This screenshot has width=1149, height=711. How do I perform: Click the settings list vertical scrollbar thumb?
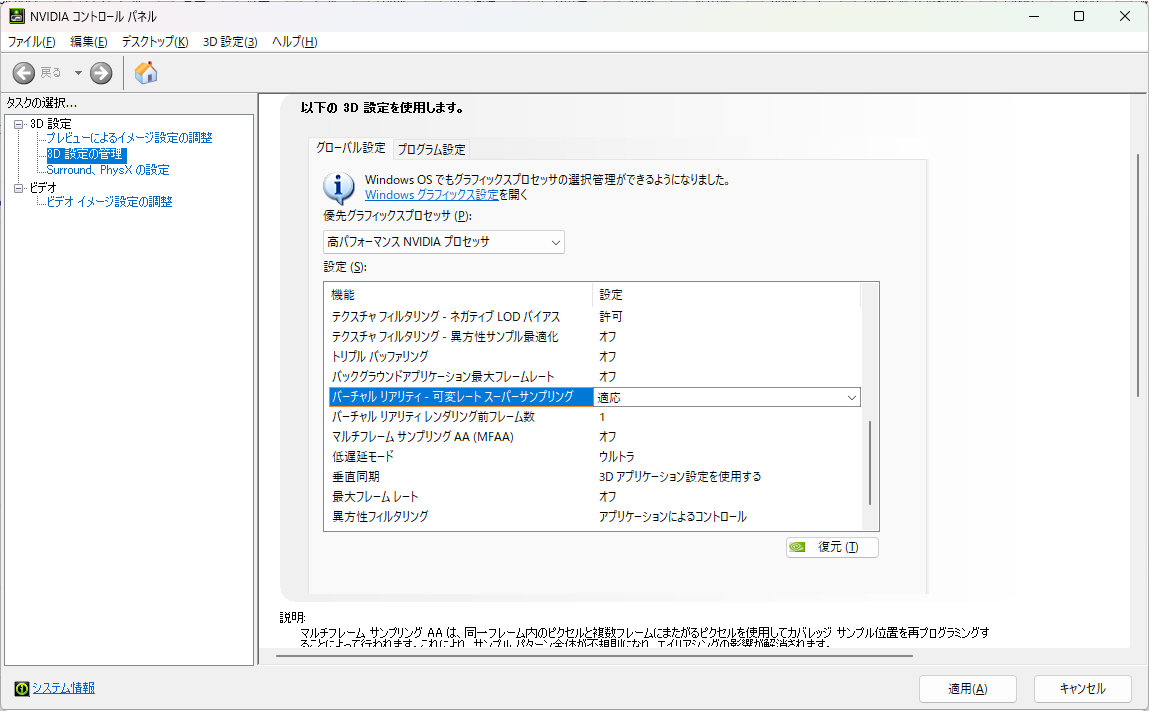(x=870, y=463)
